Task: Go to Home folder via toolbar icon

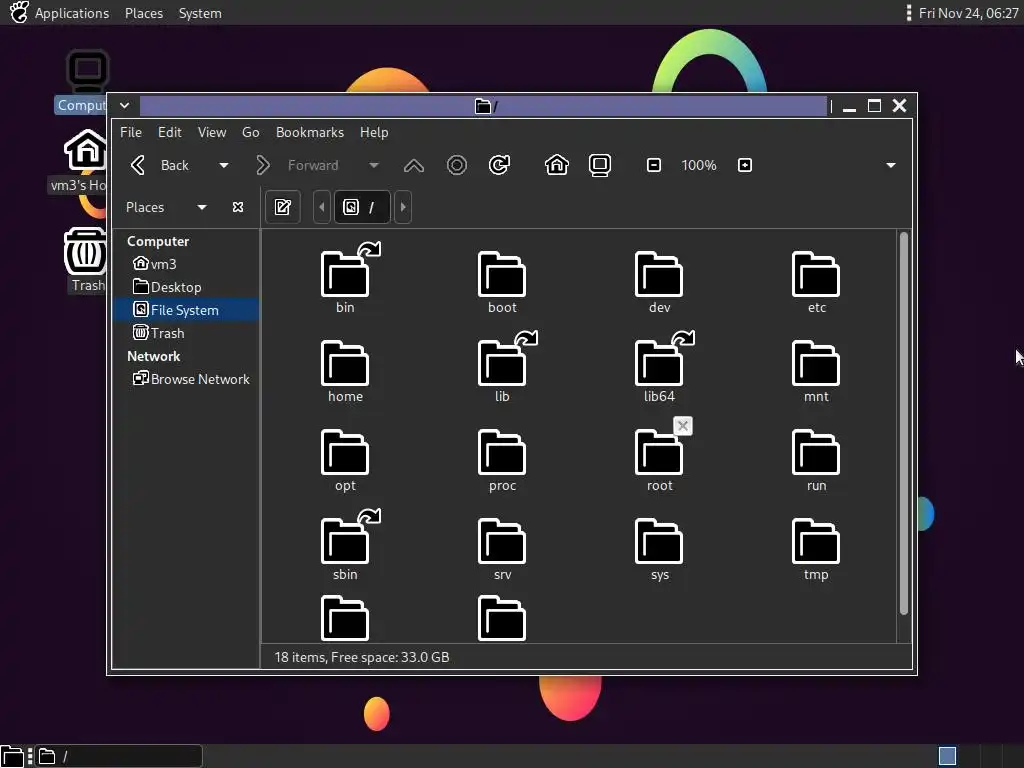Action: click(557, 165)
